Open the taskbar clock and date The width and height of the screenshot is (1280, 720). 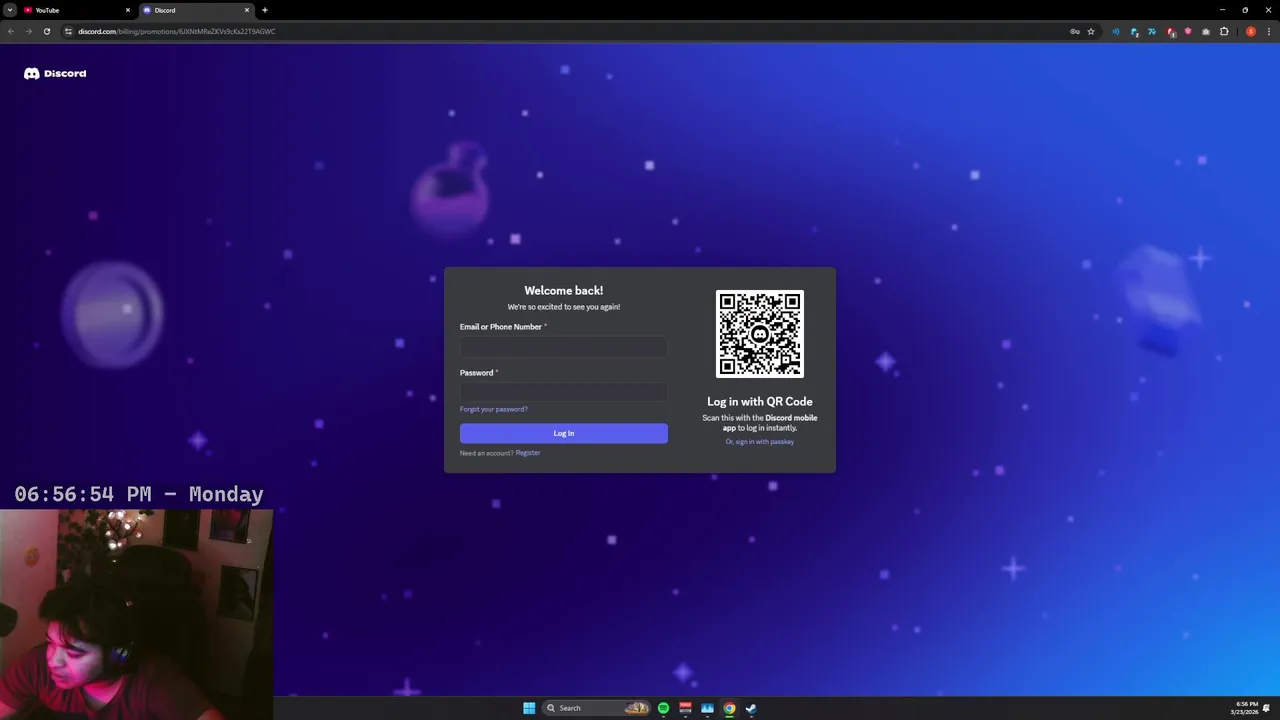point(1247,708)
